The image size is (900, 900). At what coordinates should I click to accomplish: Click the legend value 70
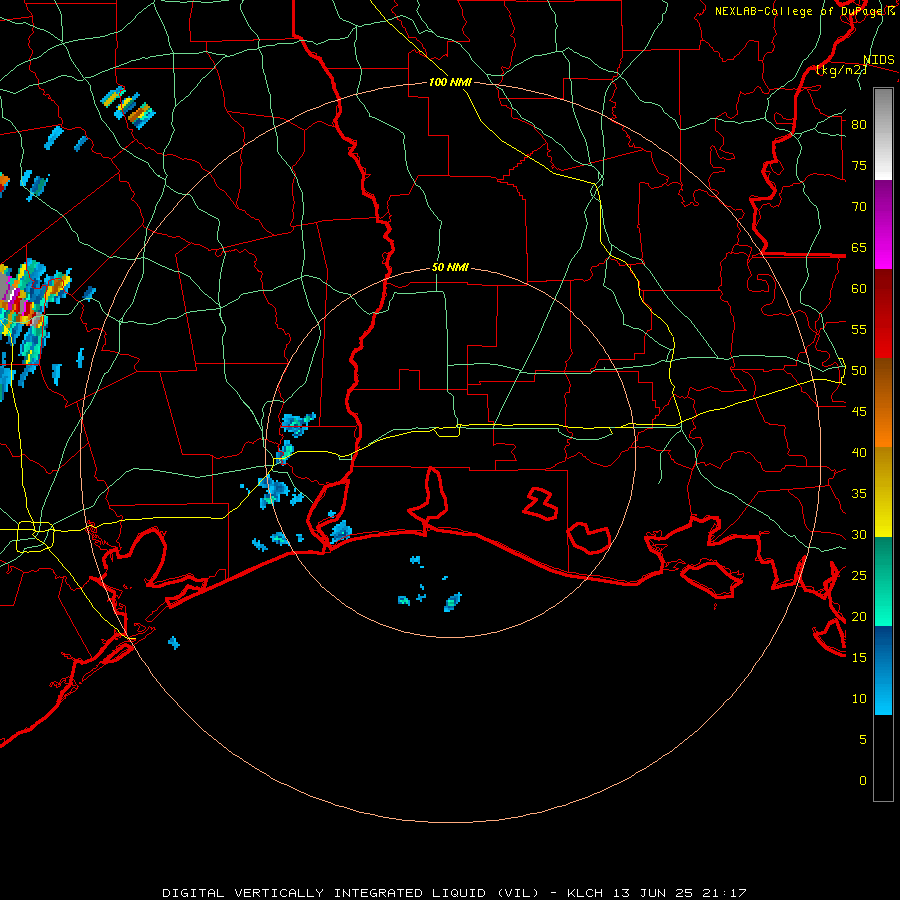[x=859, y=207]
